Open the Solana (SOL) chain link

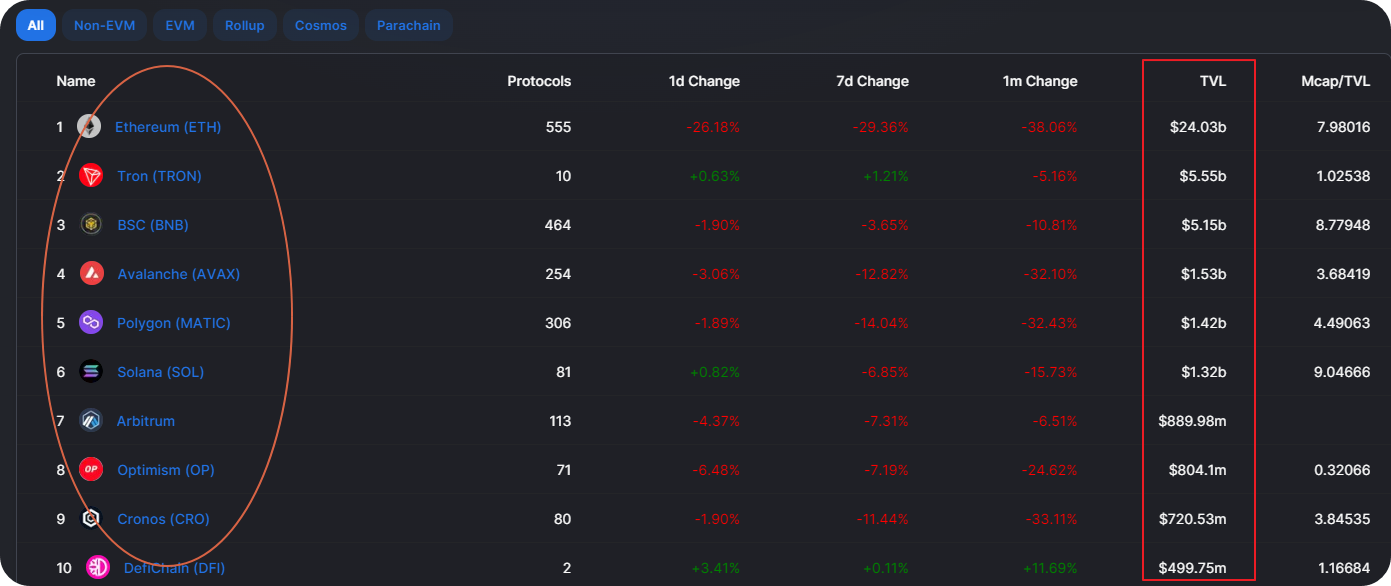pos(161,372)
